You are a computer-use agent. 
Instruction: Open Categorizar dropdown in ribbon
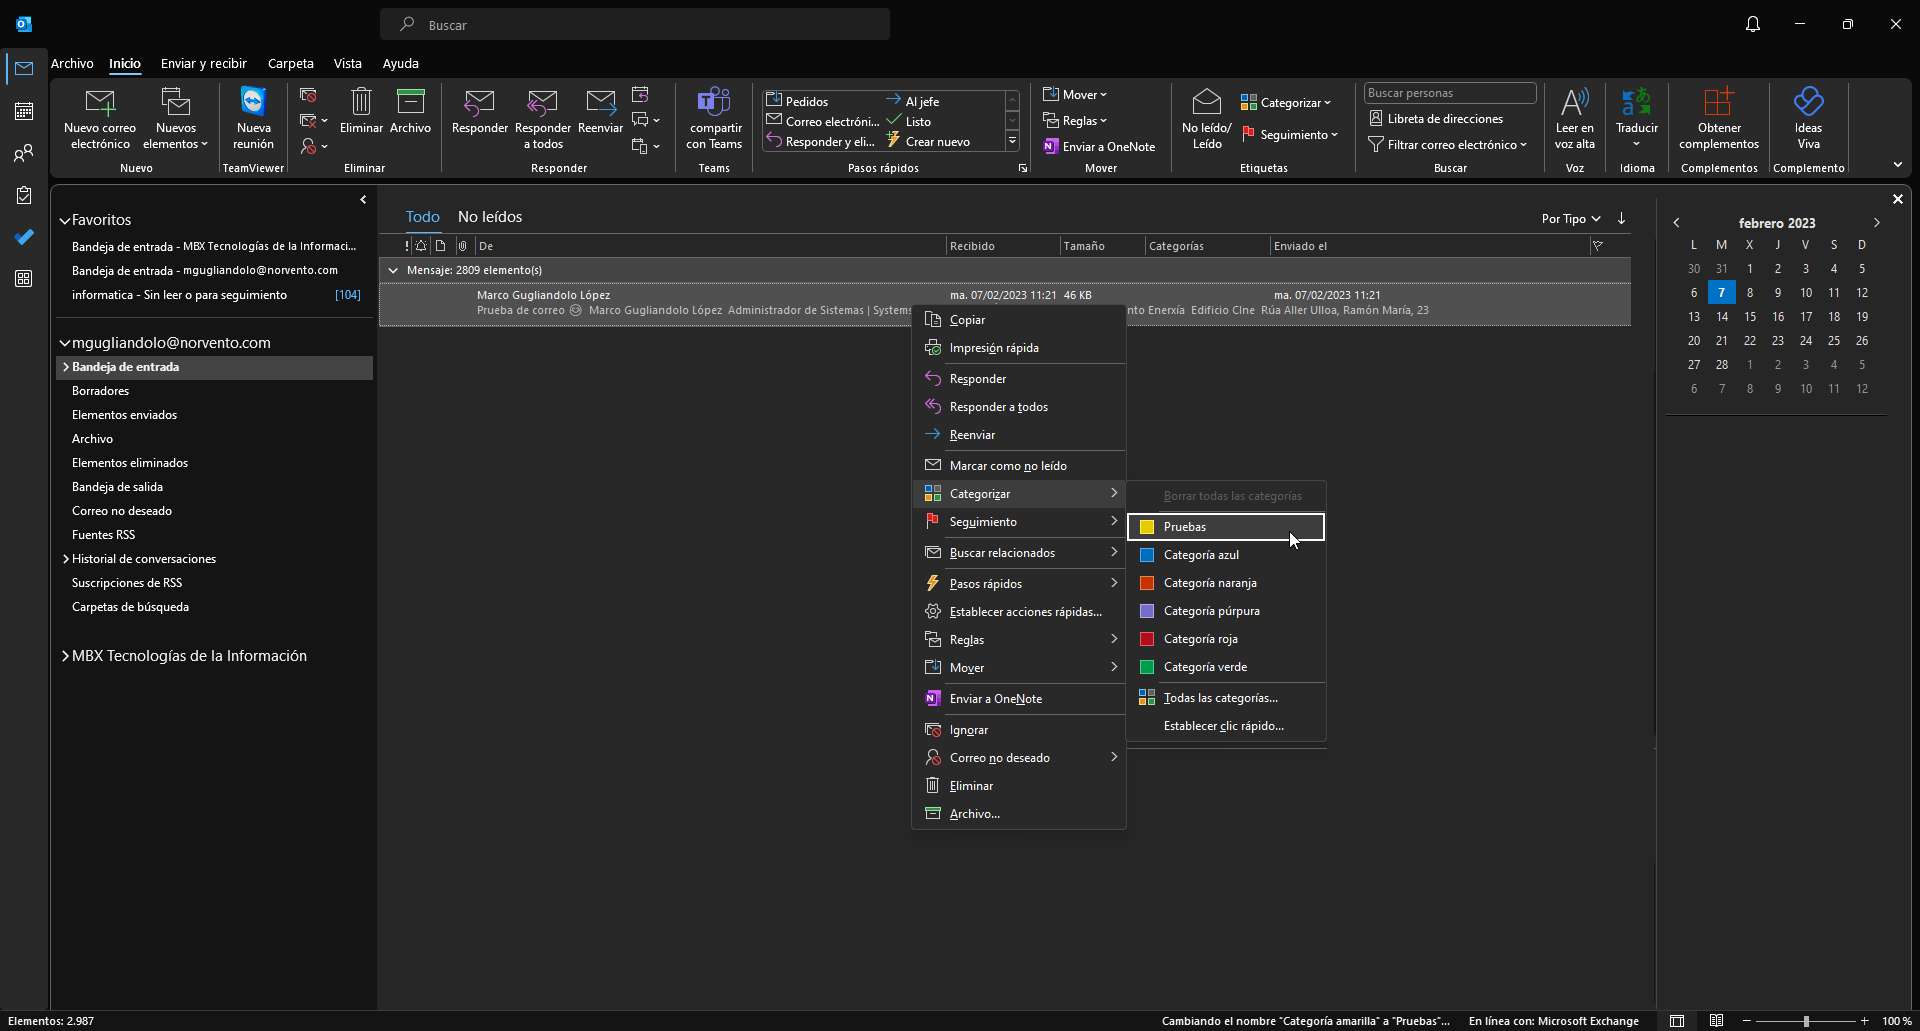(x=1286, y=102)
